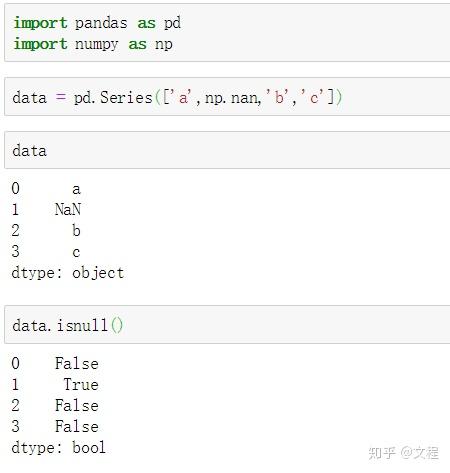This screenshot has width=450, height=473.
Task: Click dtype: object output line
Action: 68,273
